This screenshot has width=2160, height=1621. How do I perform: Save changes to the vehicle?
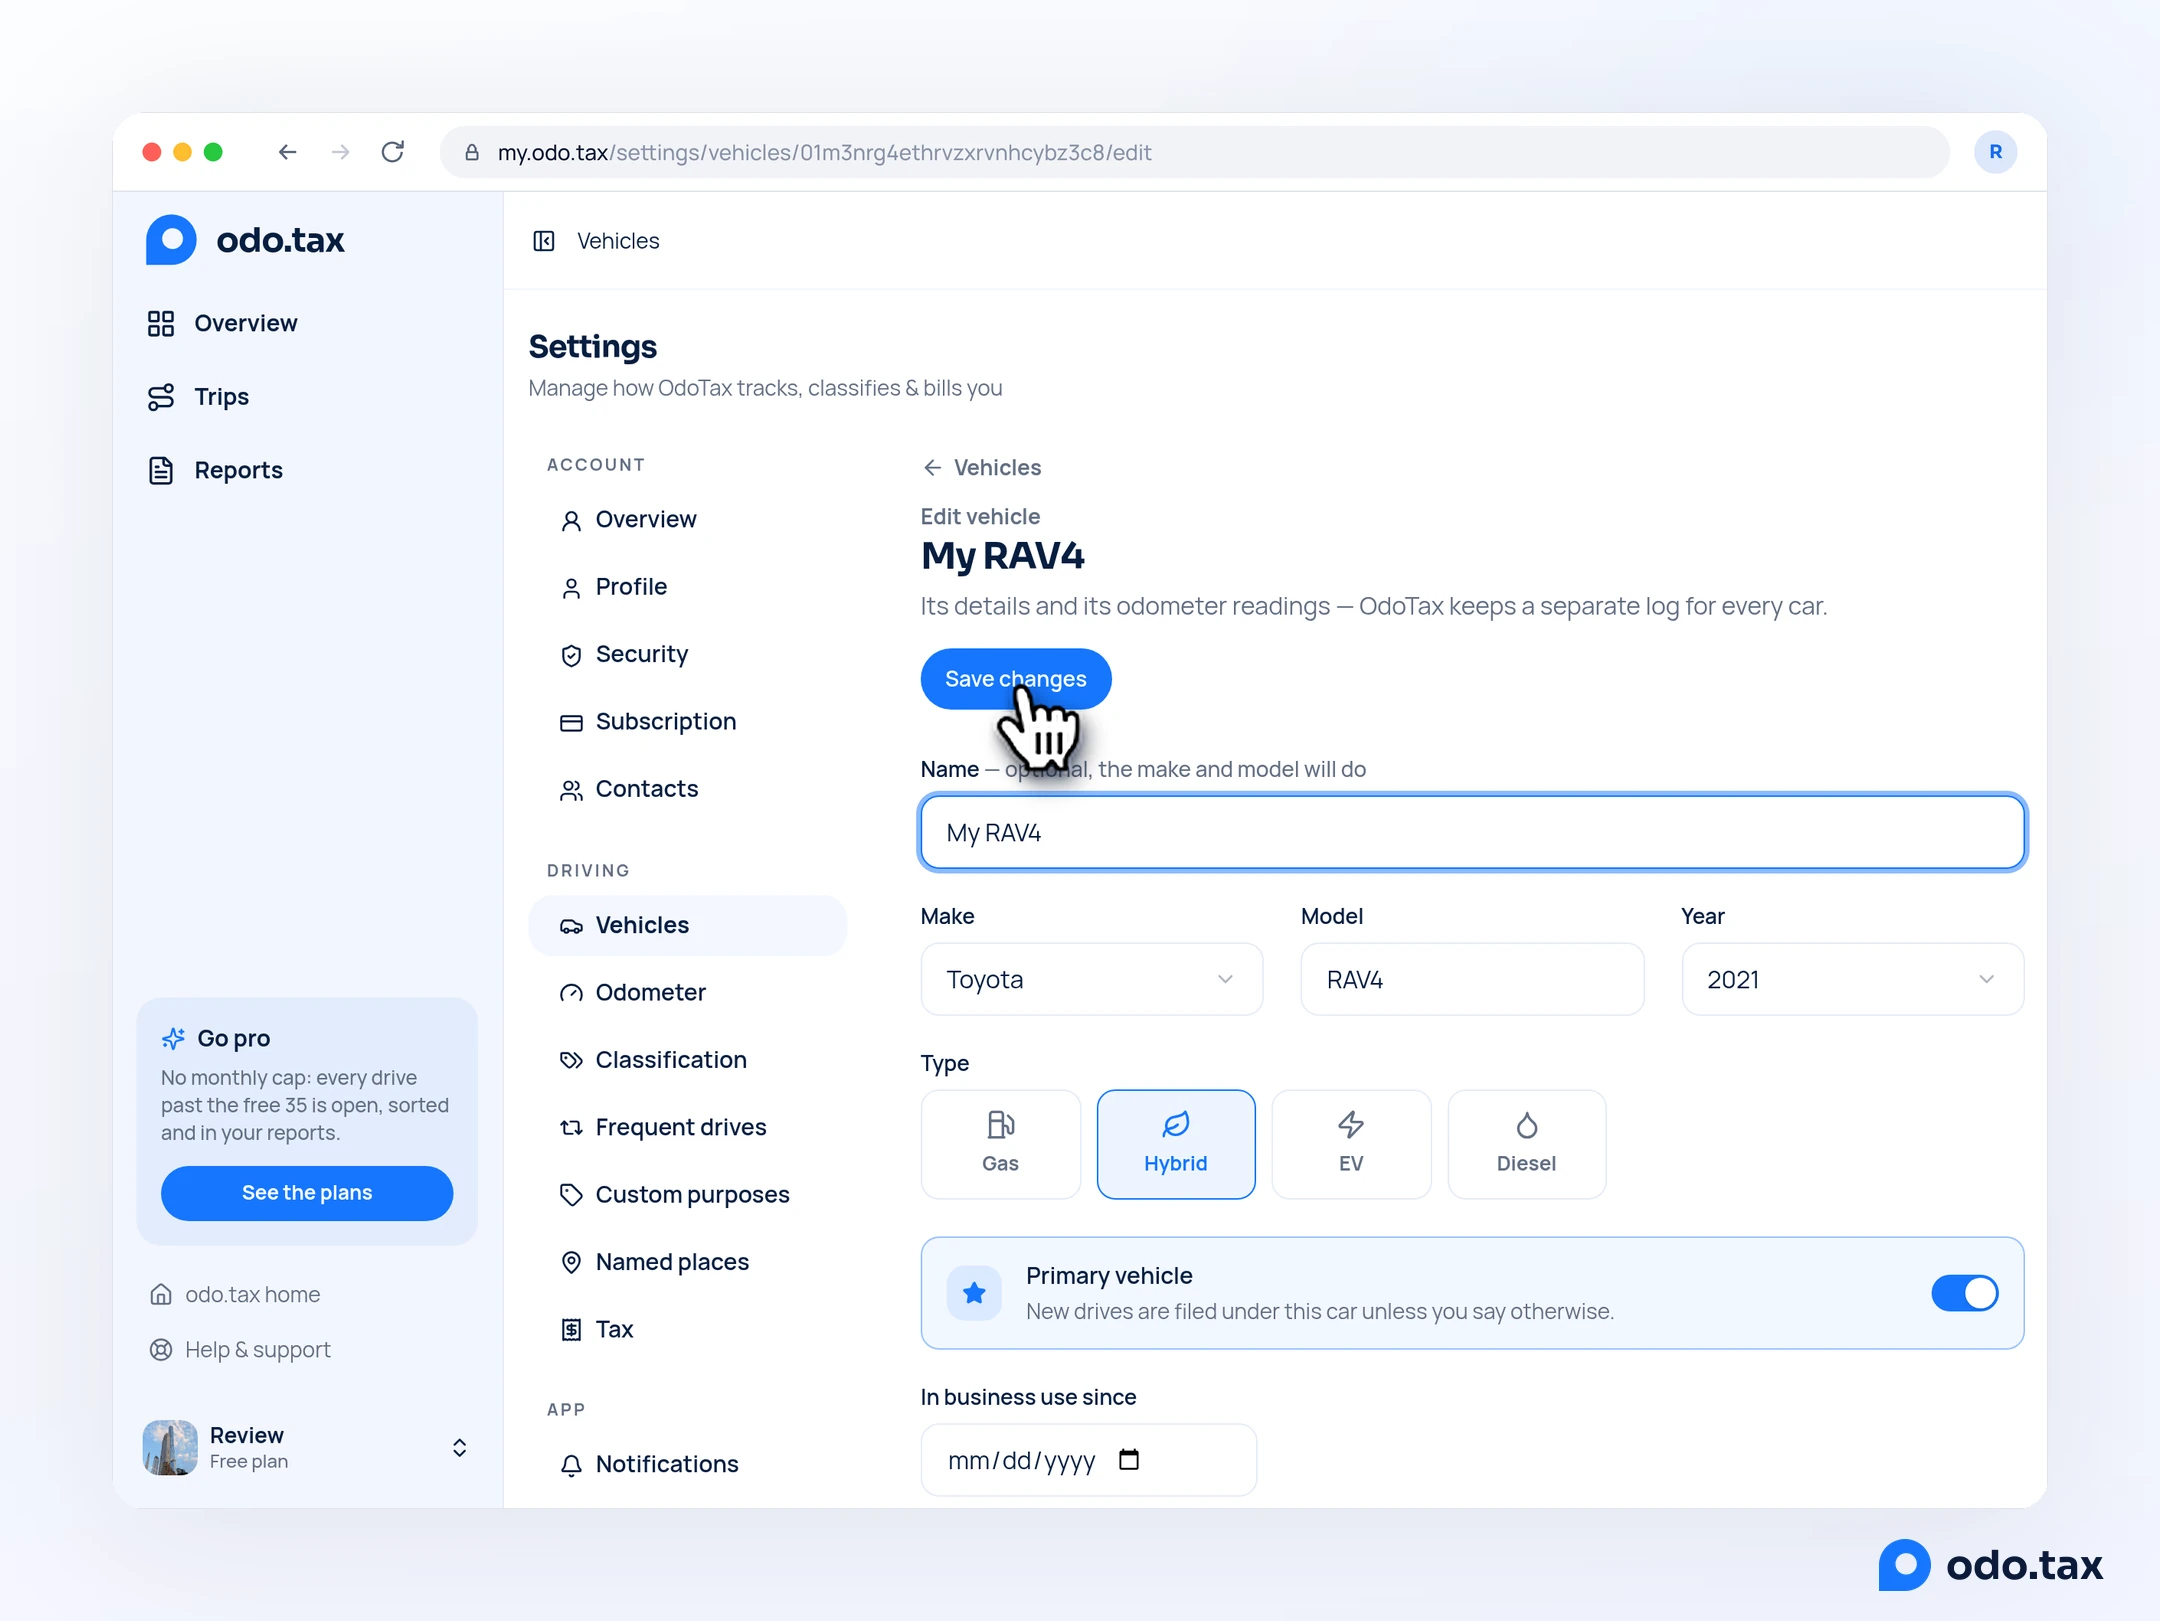(x=1016, y=679)
